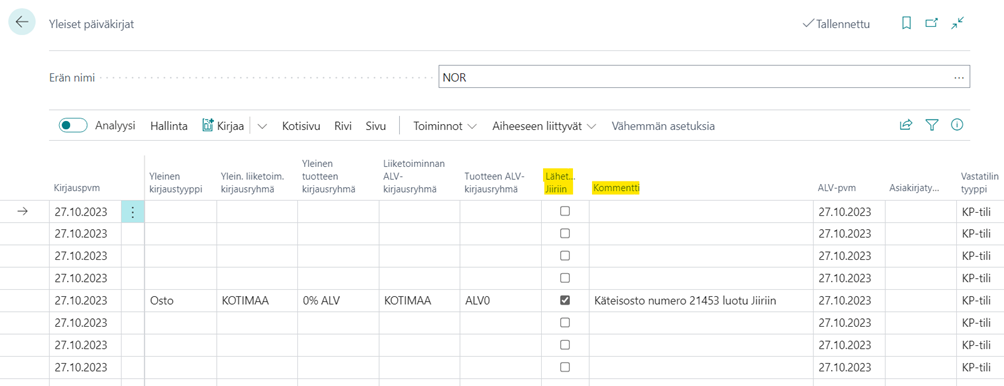Select the Osto cell in the table

pos(180,301)
